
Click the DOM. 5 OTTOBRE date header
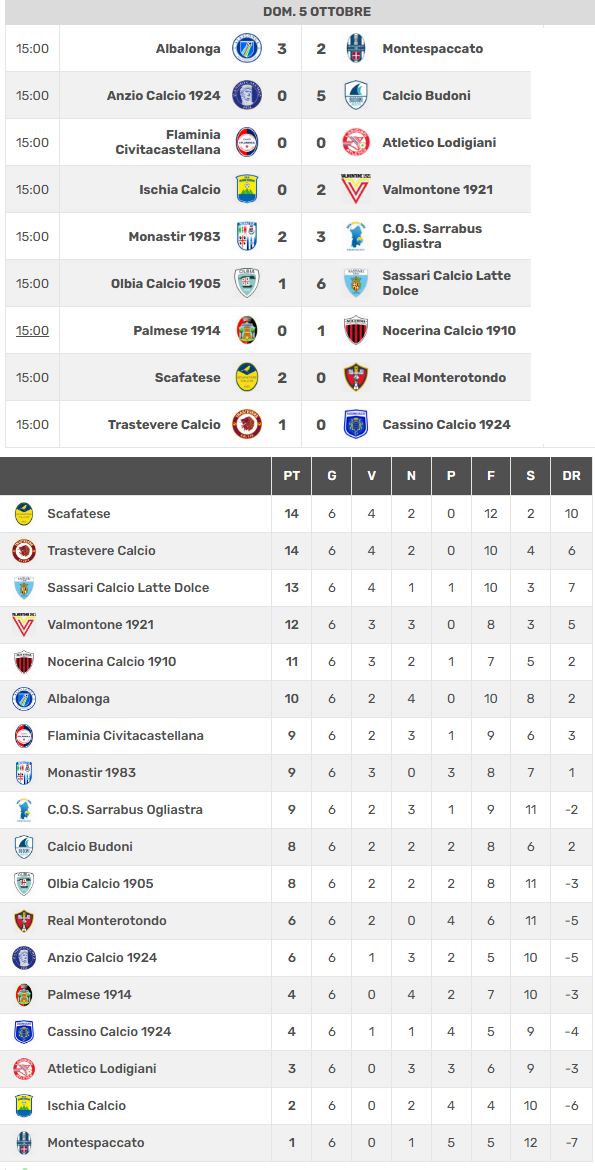point(317,12)
